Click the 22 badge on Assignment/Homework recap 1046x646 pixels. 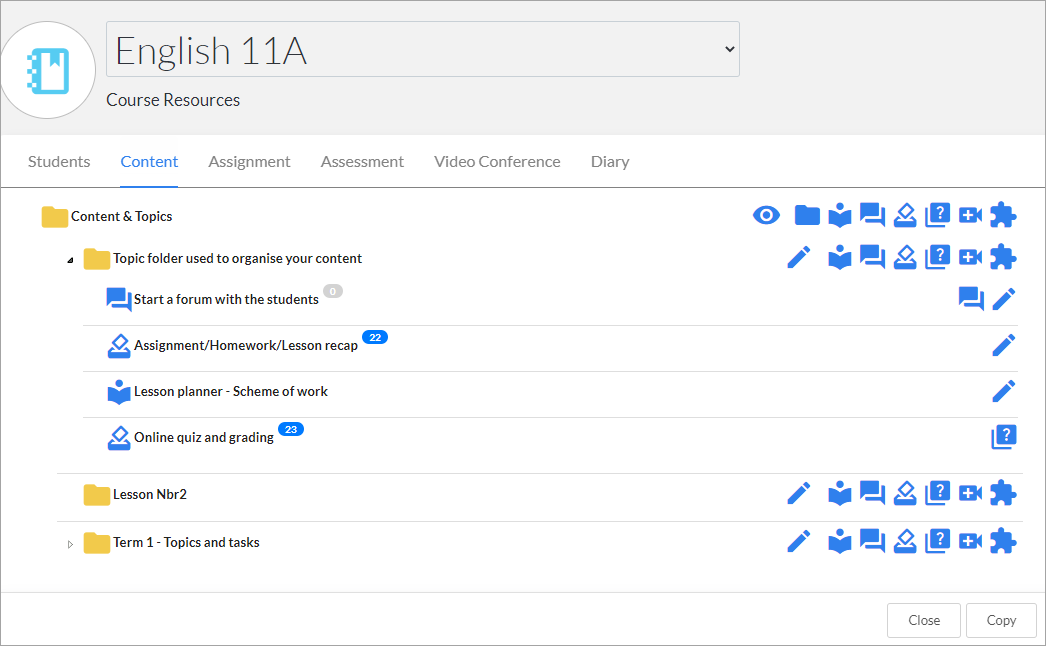pyautogui.click(x=375, y=337)
